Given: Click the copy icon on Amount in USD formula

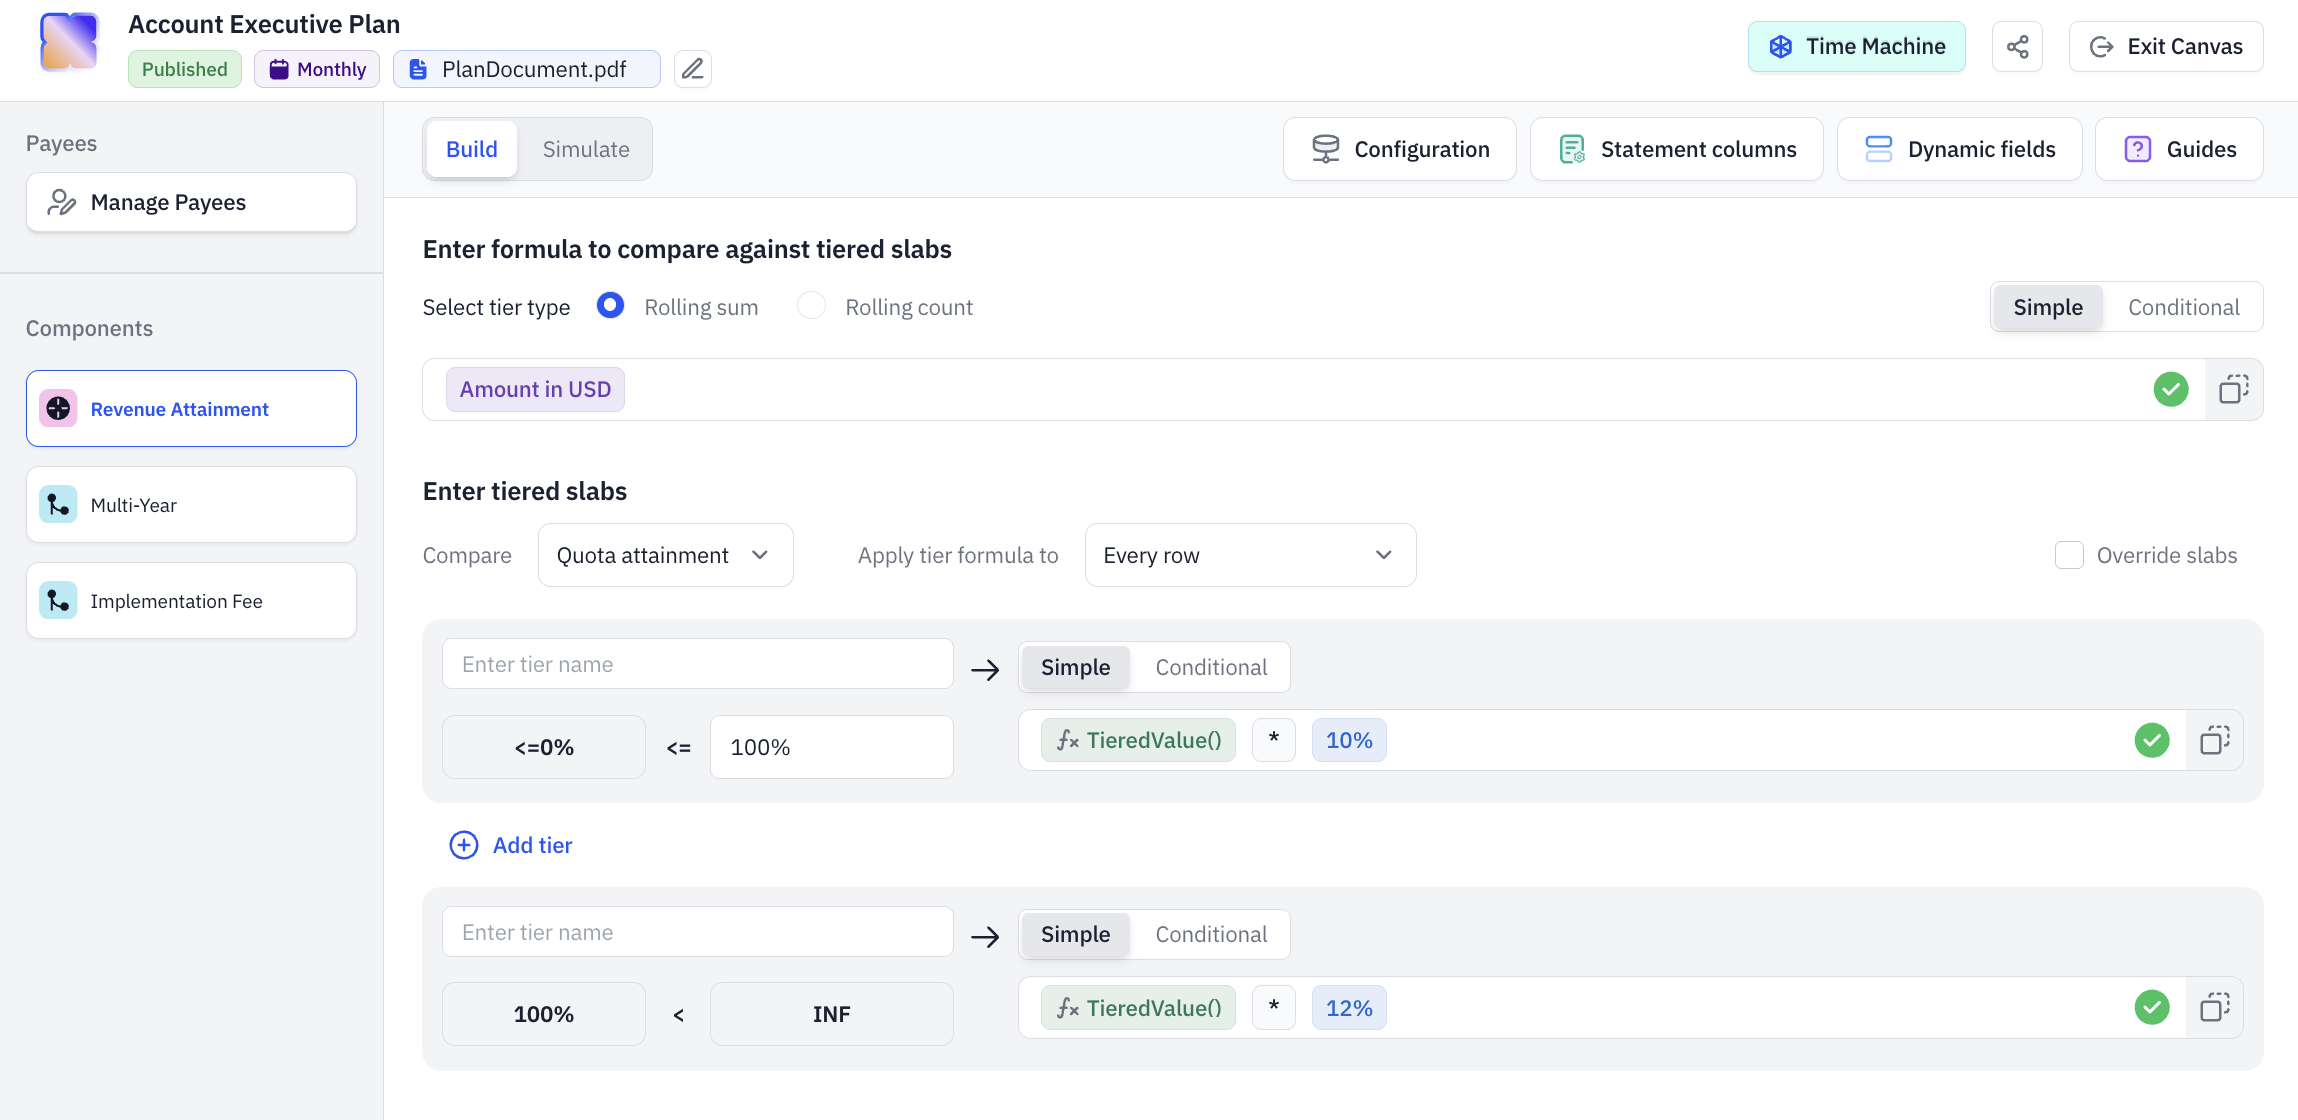Looking at the screenshot, I should [2234, 389].
